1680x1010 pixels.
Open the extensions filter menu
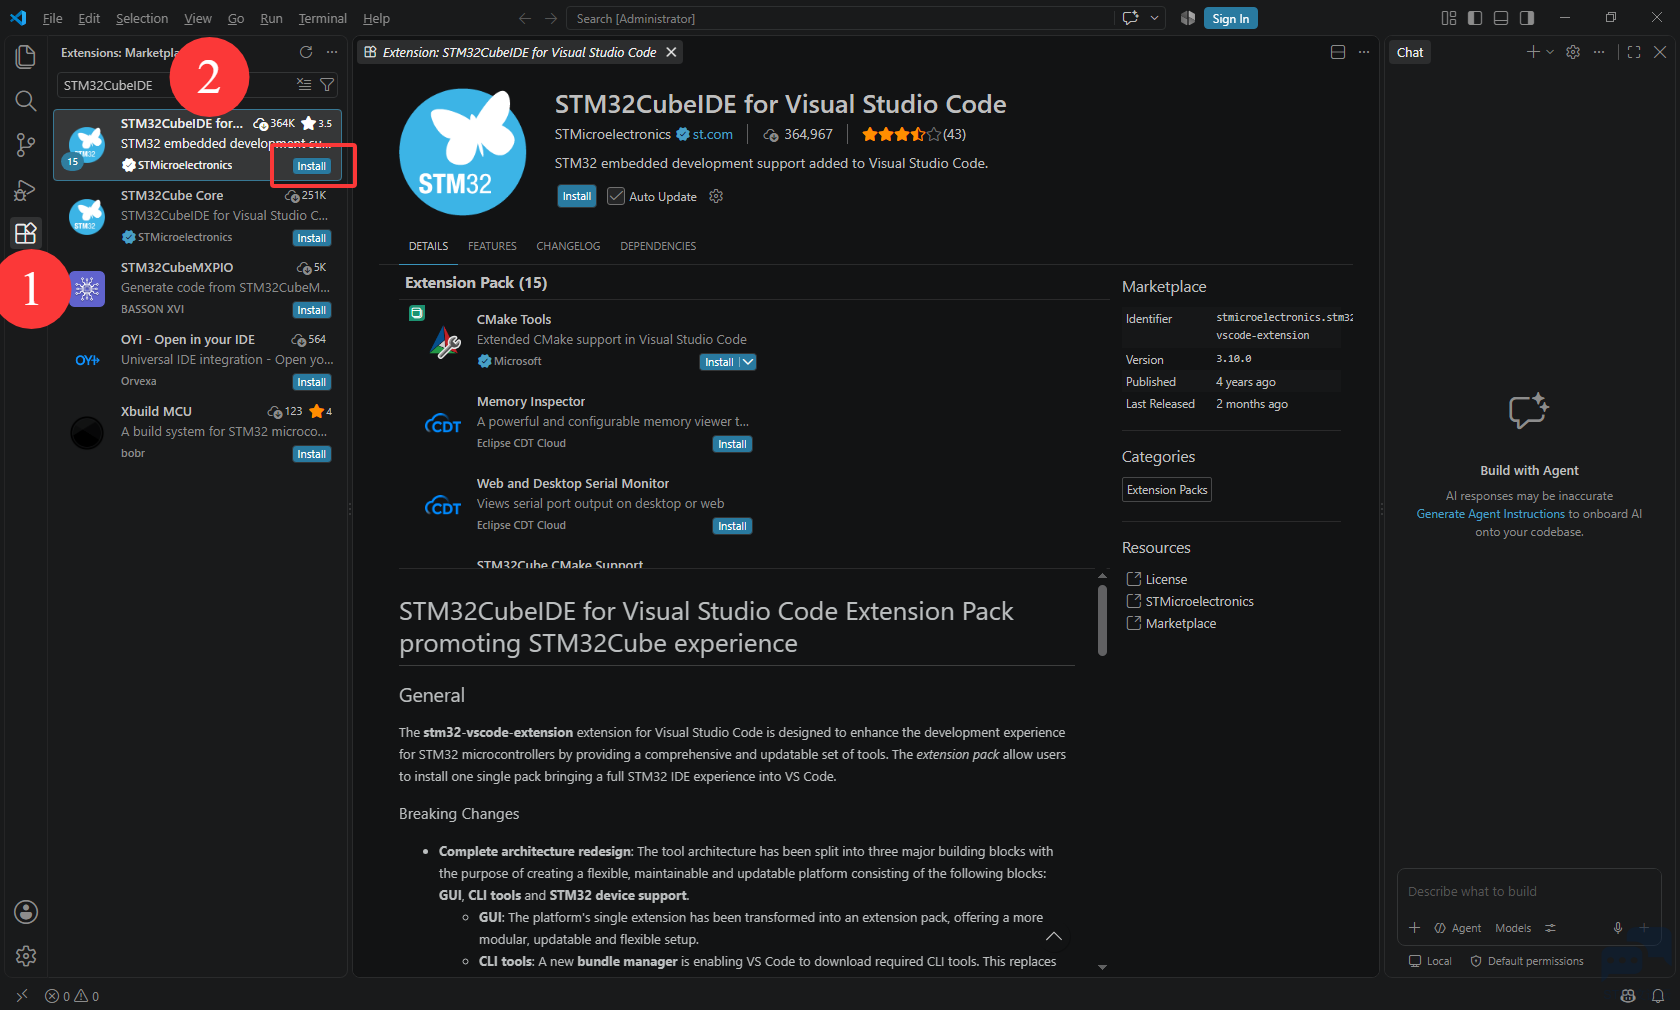(x=327, y=85)
